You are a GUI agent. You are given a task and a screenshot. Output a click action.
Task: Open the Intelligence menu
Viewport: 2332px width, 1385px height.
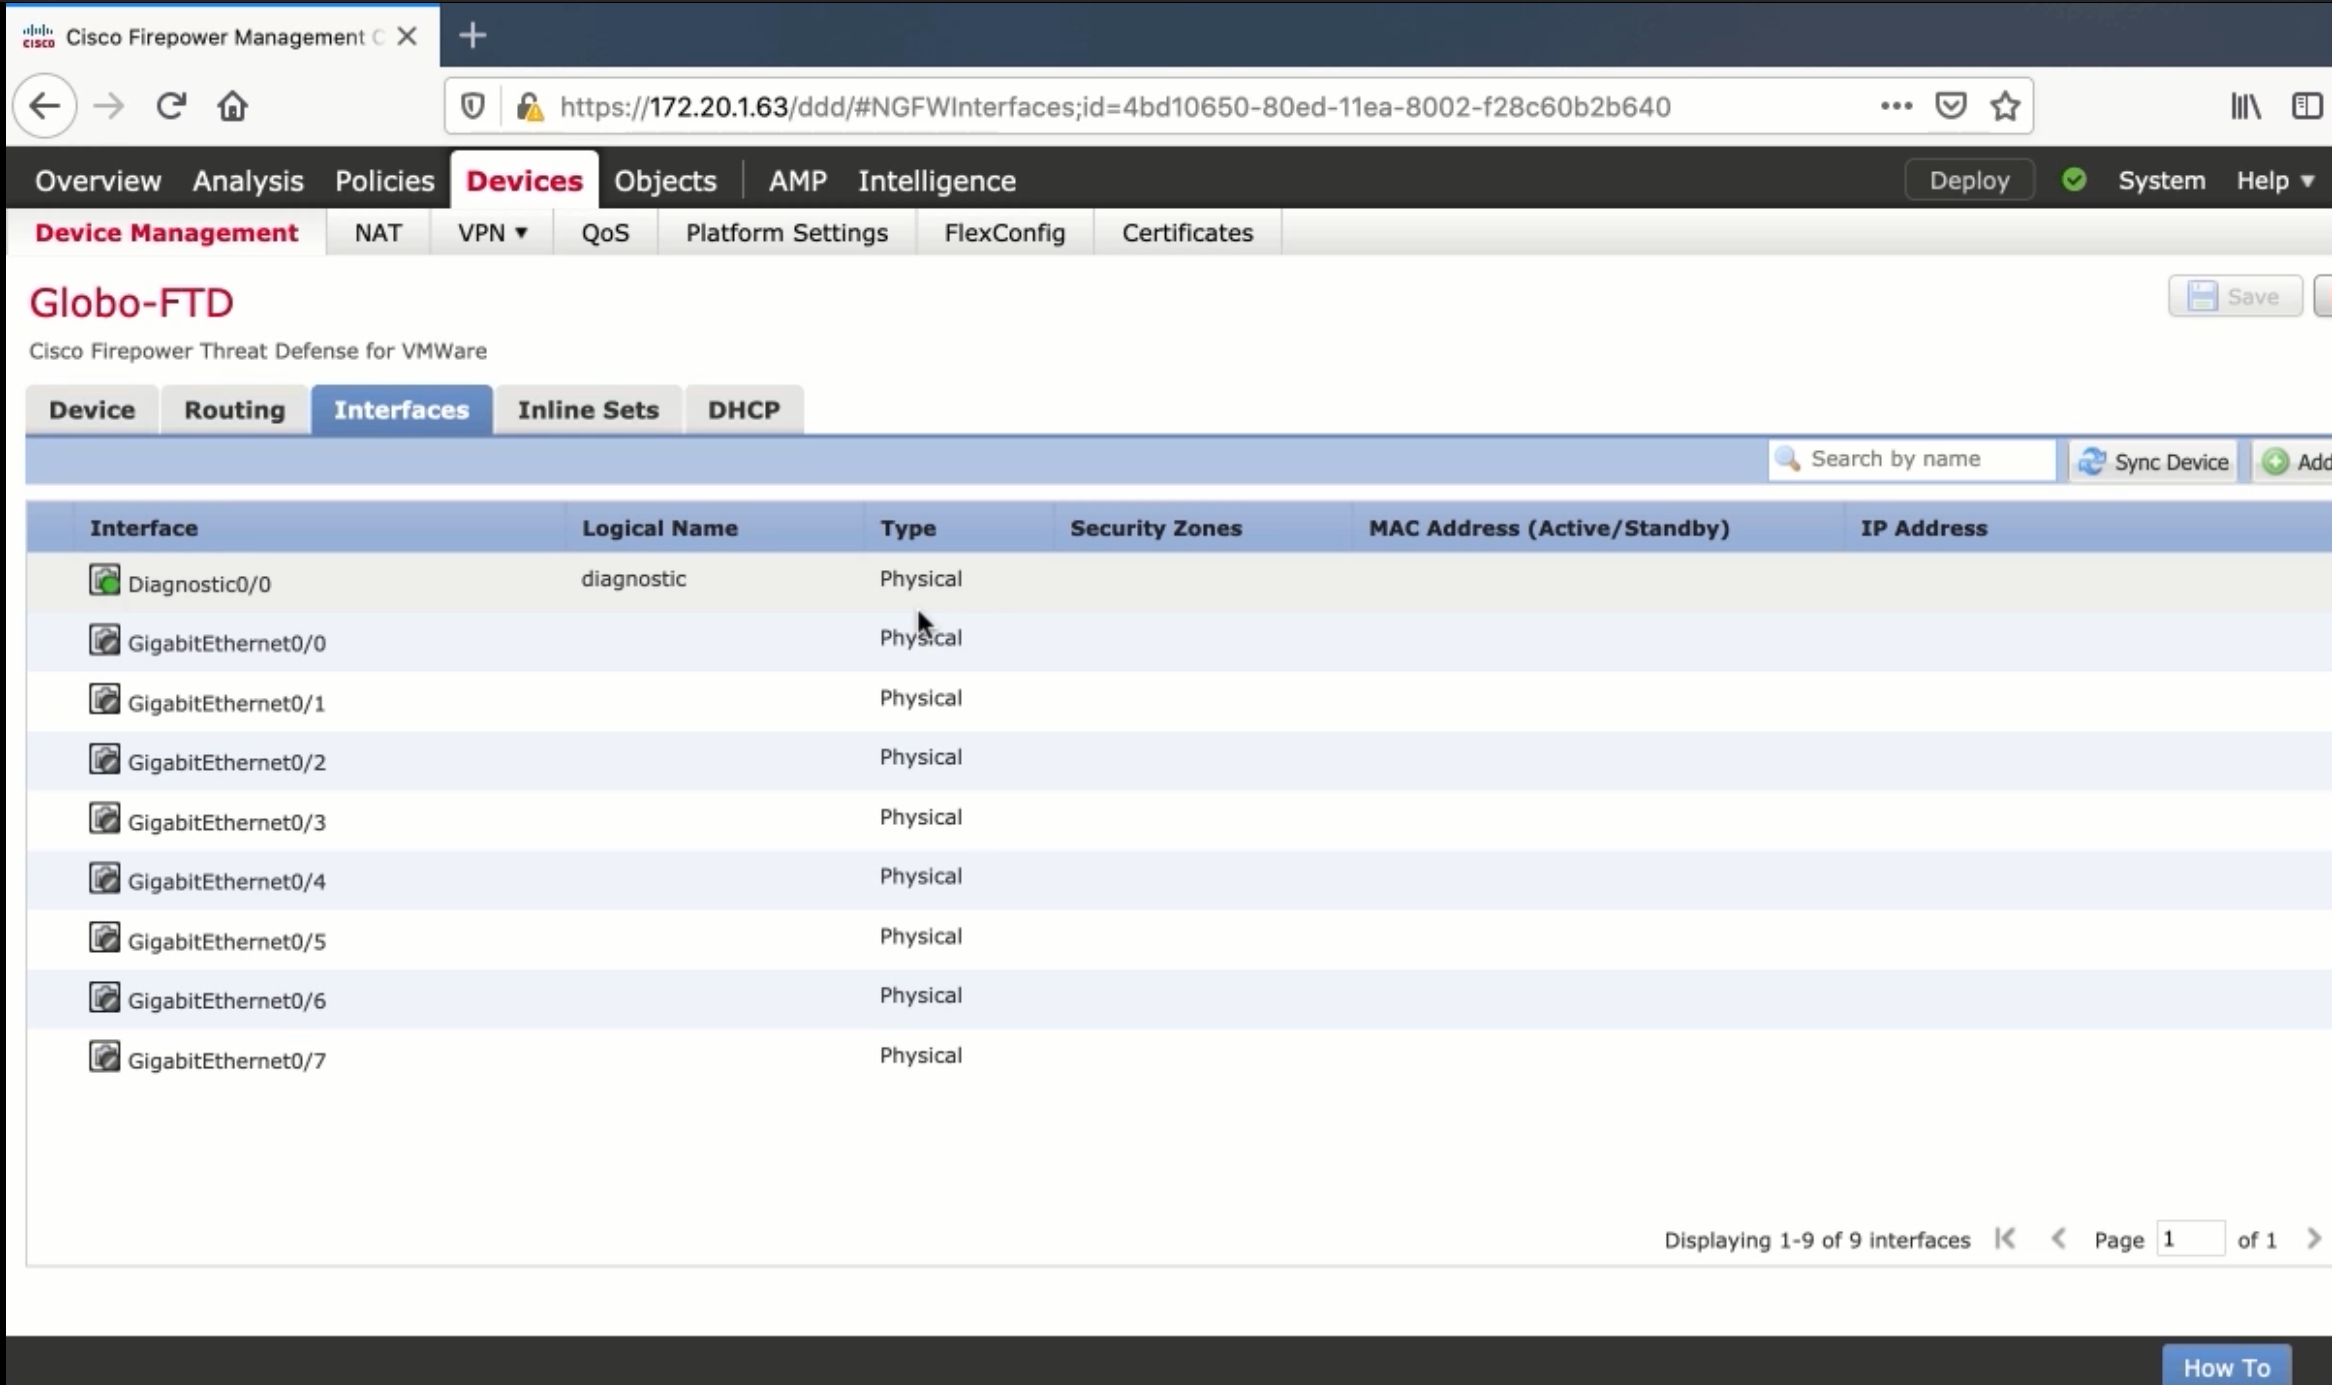[937, 181]
